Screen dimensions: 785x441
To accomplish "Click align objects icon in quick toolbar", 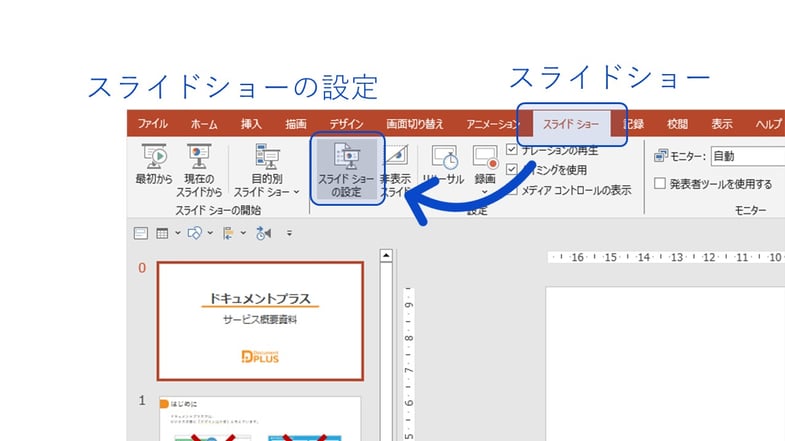I will [228, 233].
